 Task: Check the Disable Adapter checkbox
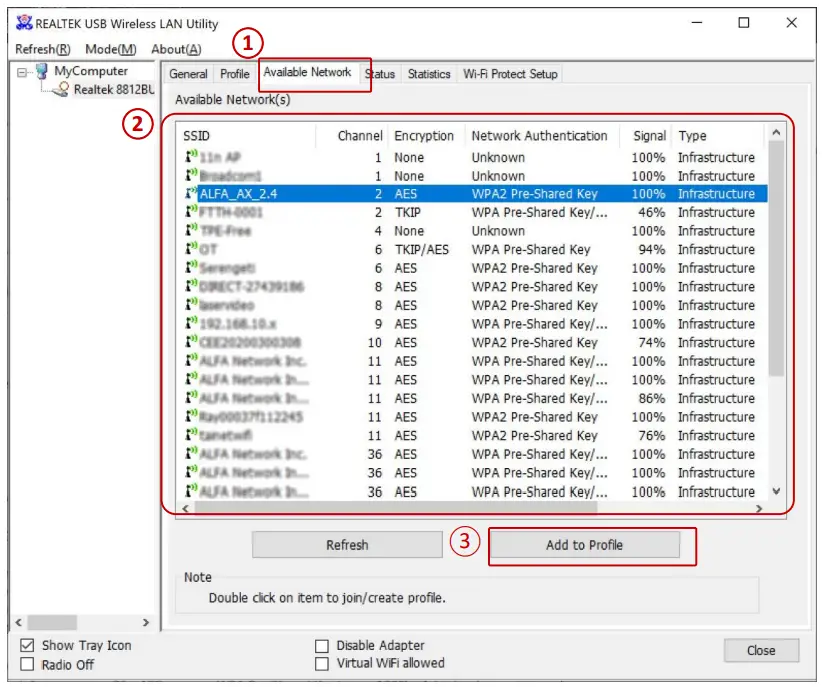(x=322, y=646)
